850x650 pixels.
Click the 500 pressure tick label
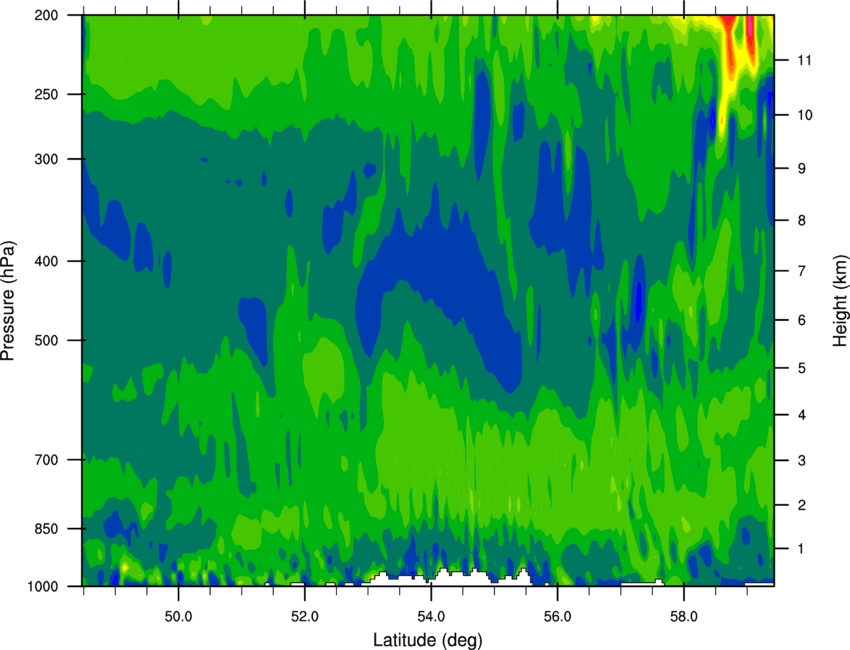pyautogui.click(x=47, y=340)
